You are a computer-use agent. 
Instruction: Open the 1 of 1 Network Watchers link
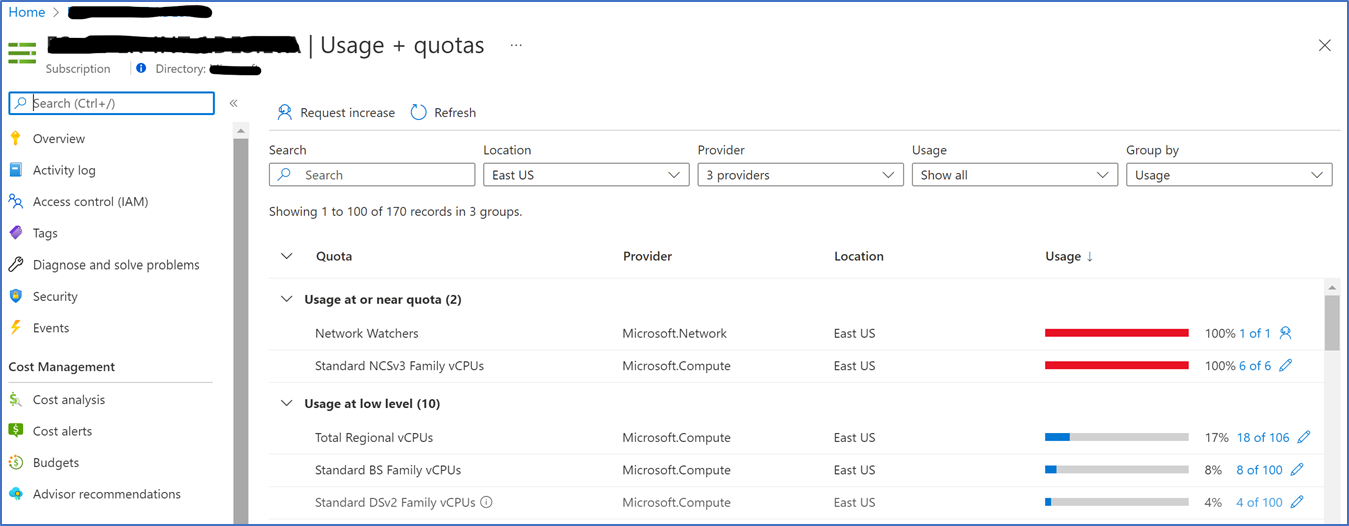point(1255,333)
